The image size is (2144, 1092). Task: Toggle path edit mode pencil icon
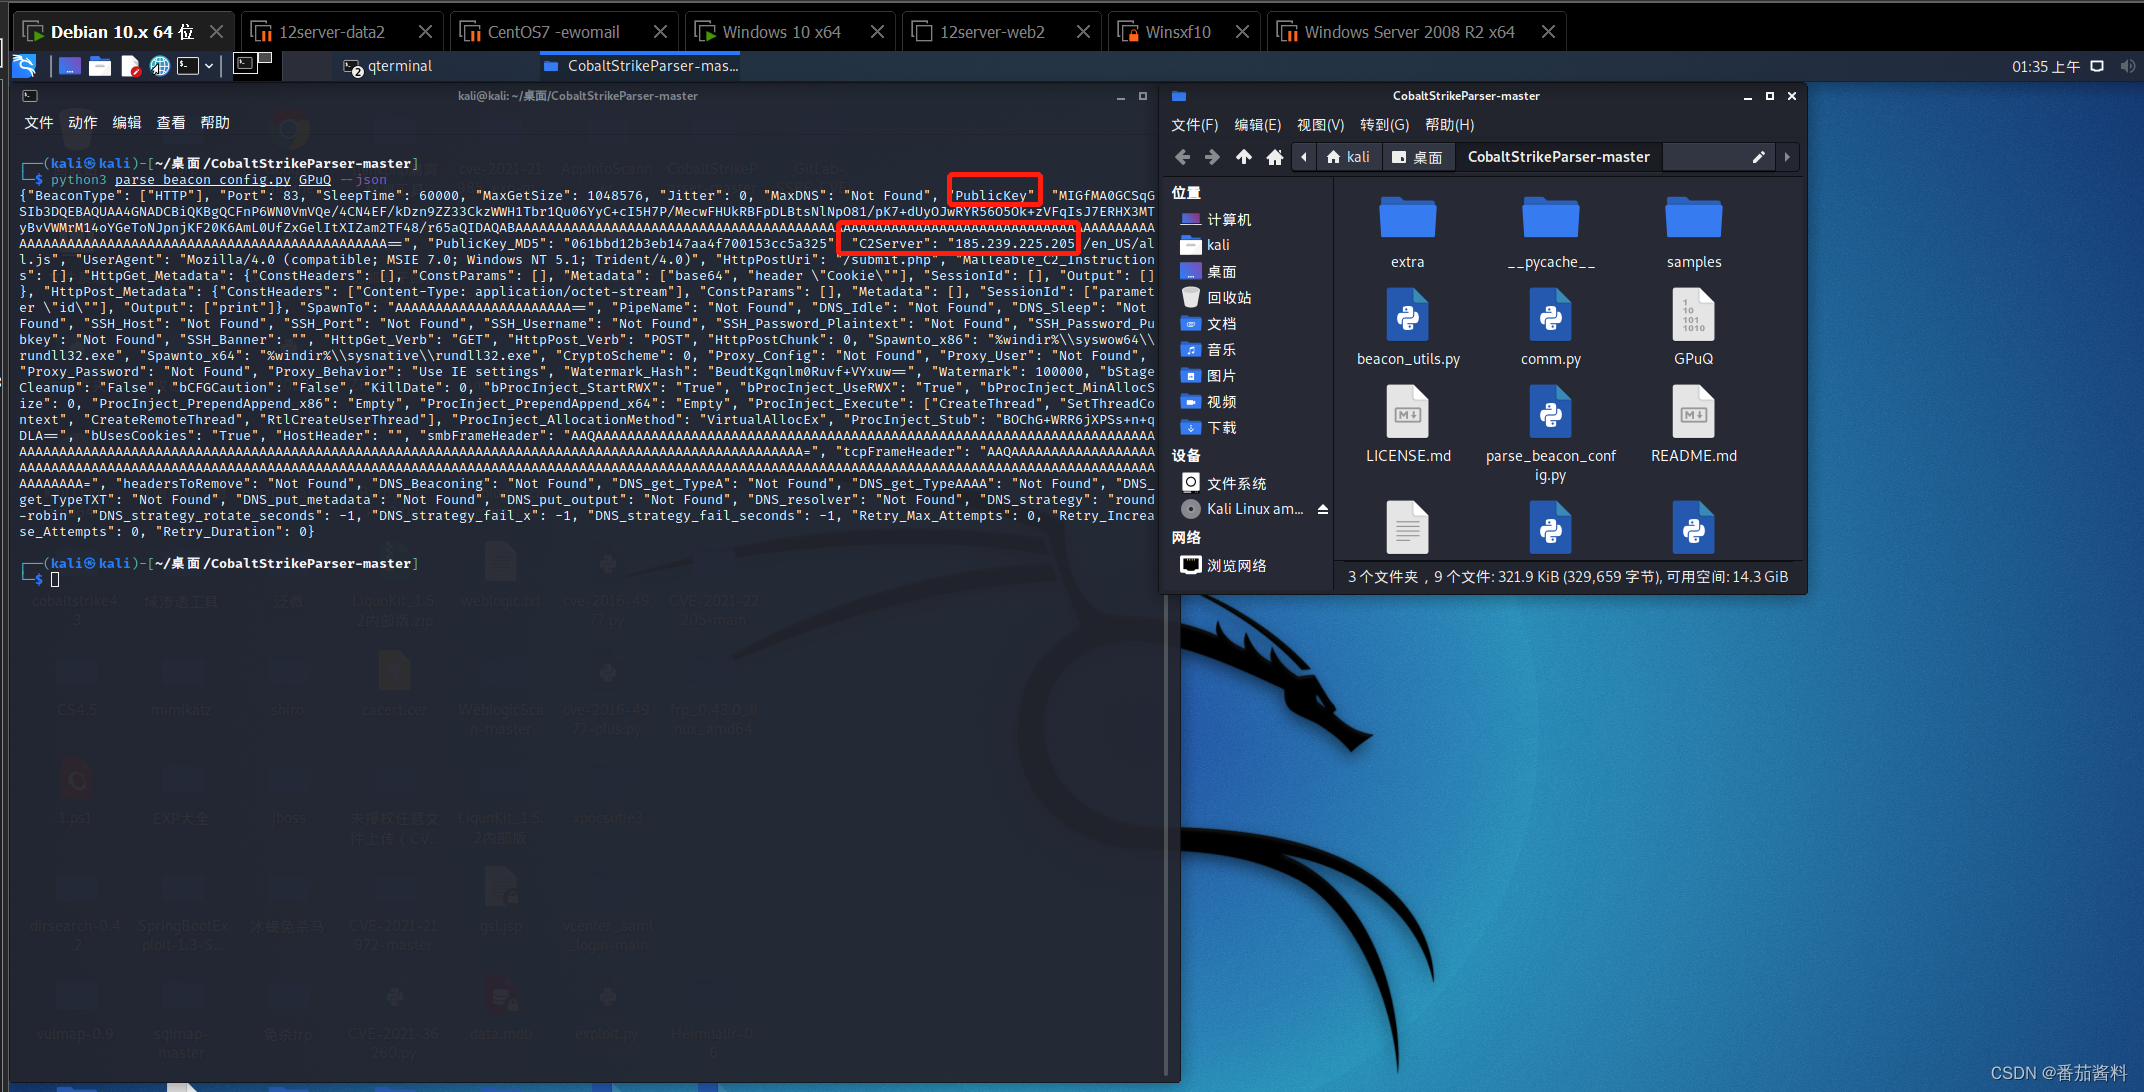(1758, 157)
